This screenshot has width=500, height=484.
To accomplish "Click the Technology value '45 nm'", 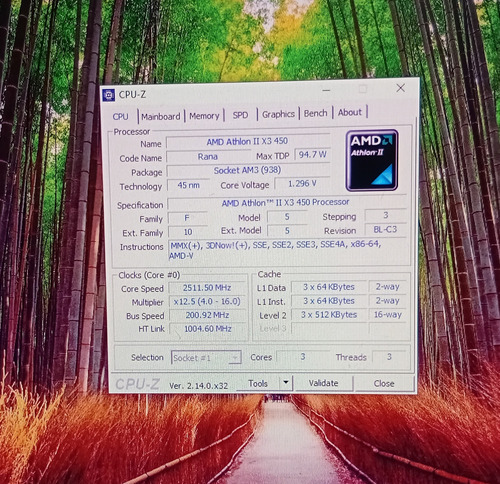I will (189, 185).
